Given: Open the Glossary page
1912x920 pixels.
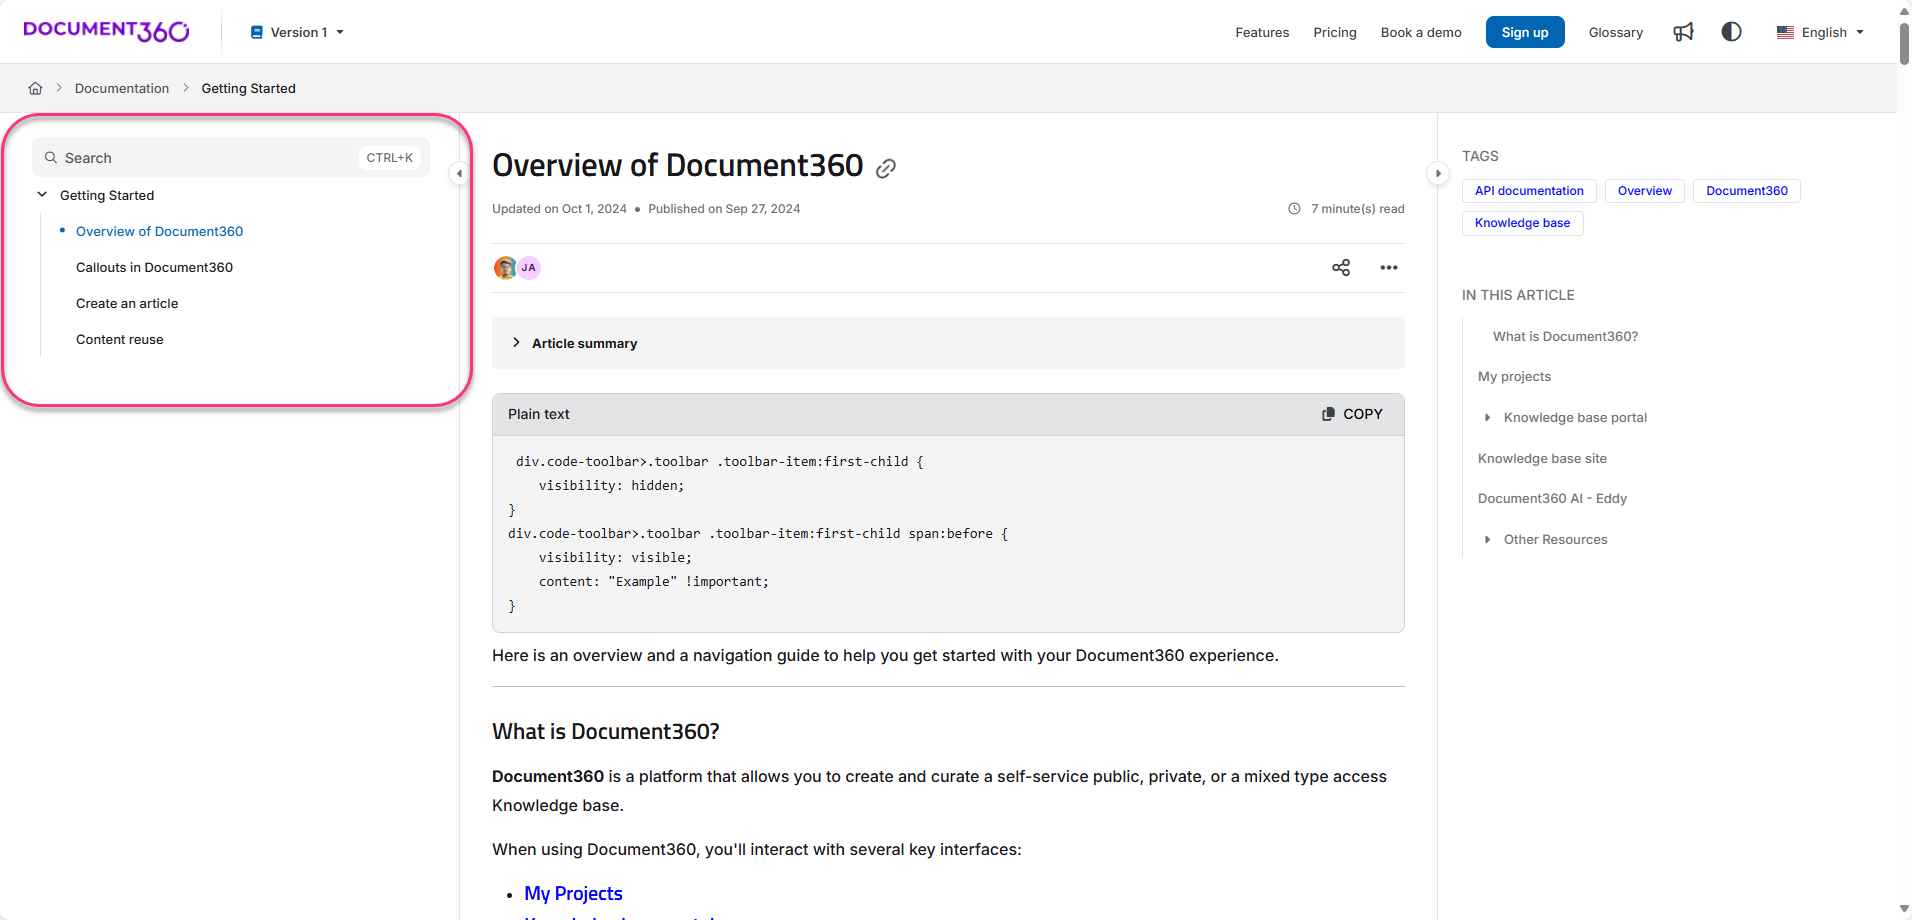Looking at the screenshot, I should click(1616, 32).
